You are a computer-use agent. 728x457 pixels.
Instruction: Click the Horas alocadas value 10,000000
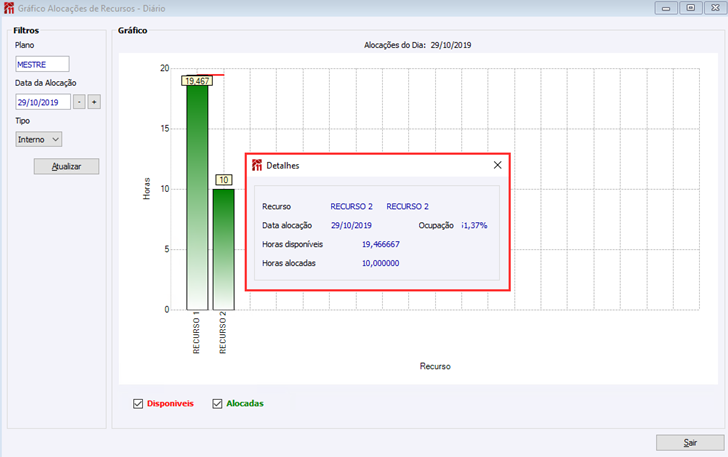pos(381,263)
